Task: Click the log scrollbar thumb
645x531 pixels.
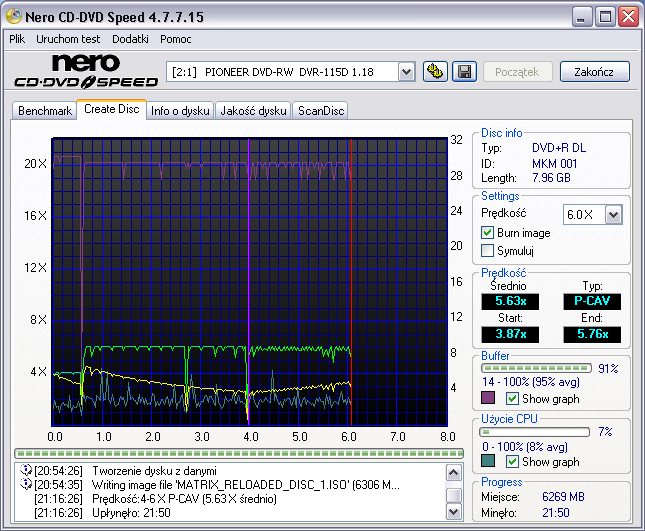Action: (453, 495)
